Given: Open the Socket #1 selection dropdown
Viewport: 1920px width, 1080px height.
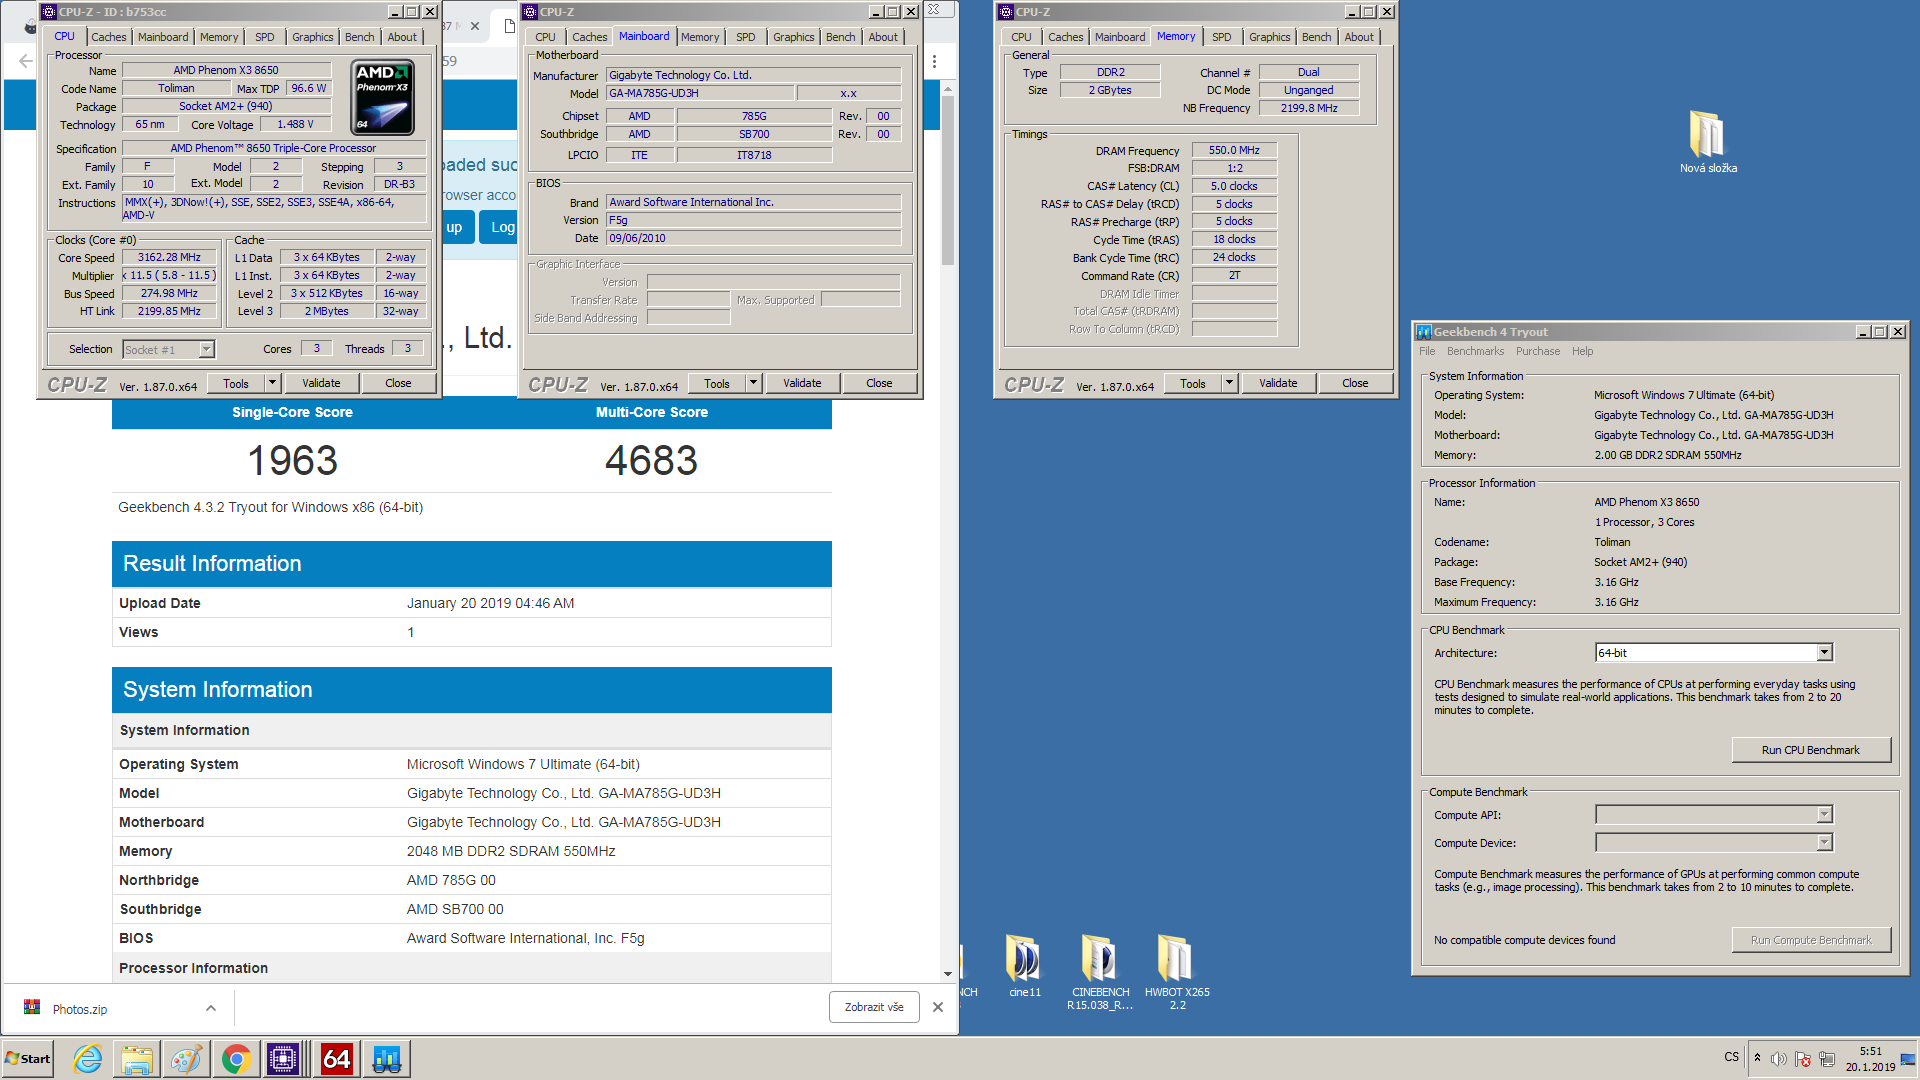Looking at the screenshot, I should 206,349.
